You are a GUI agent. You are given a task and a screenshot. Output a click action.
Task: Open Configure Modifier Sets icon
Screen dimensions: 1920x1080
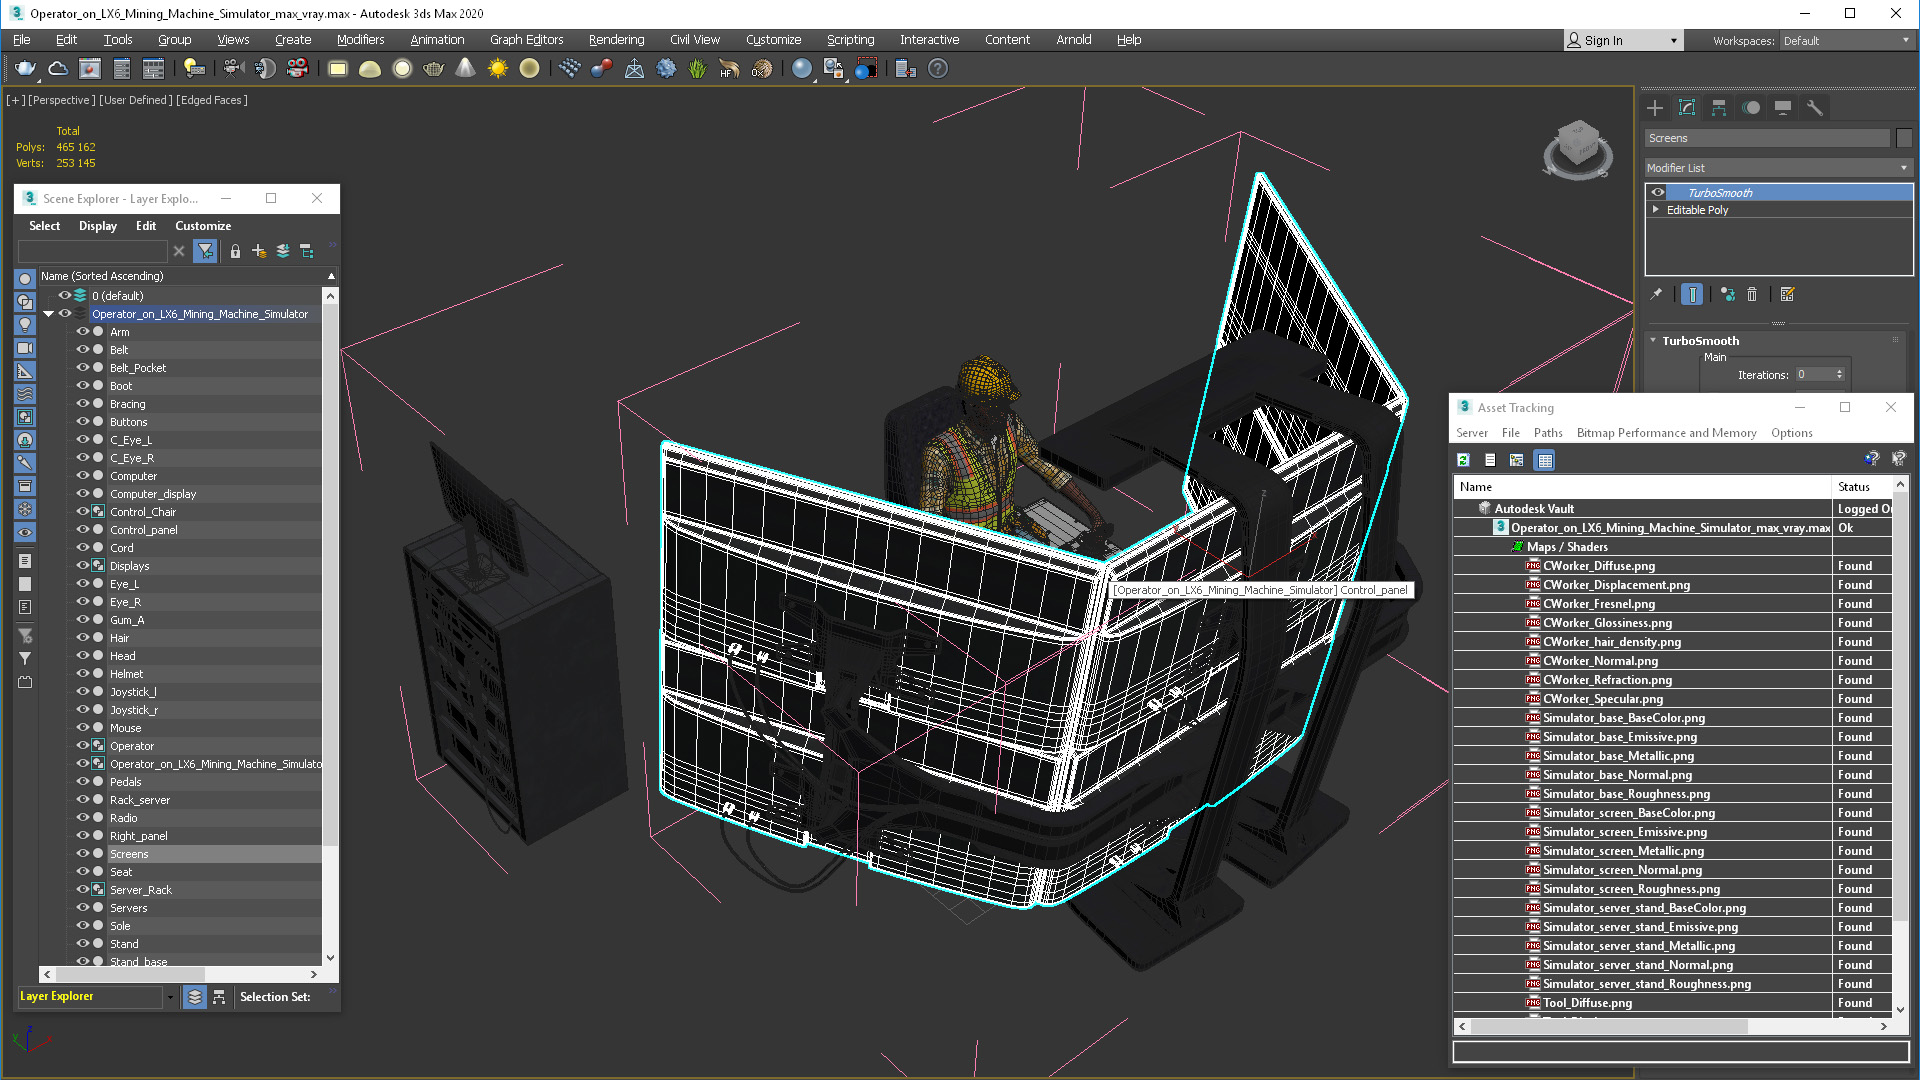coord(1788,294)
